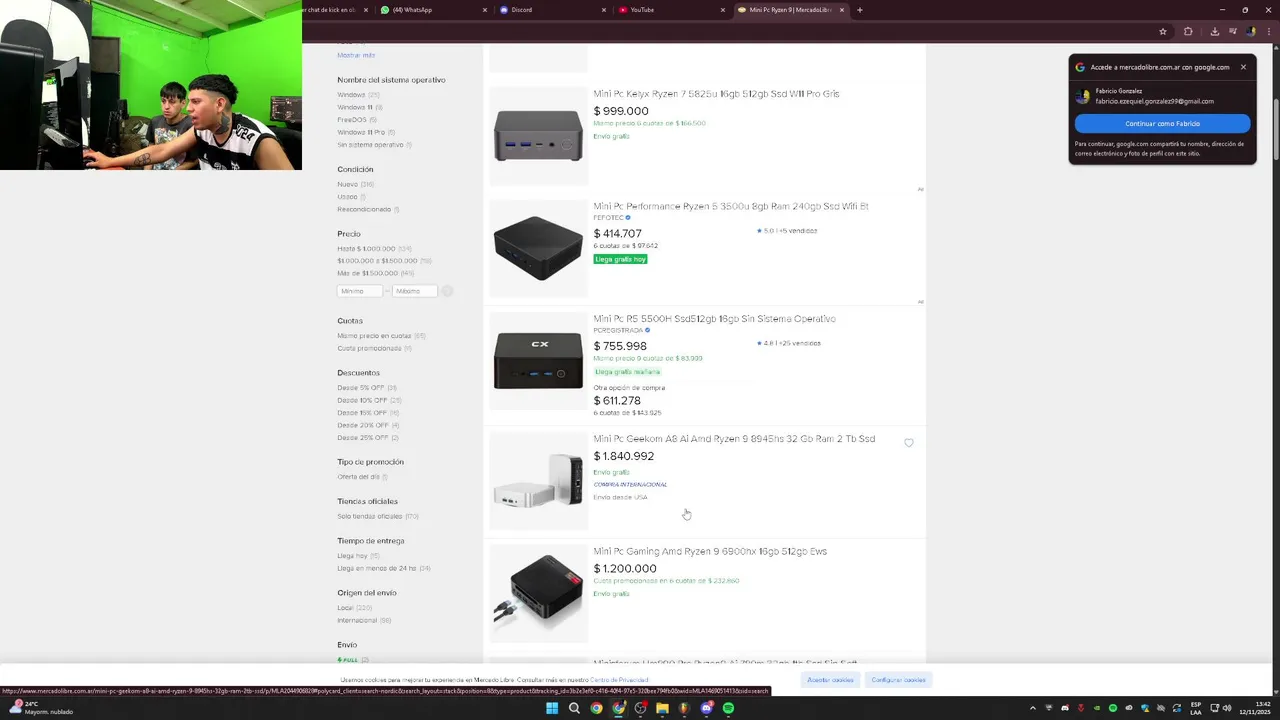Close the Google sign-in prompt
The width and height of the screenshot is (1280, 720).
[x=1243, y=67]
